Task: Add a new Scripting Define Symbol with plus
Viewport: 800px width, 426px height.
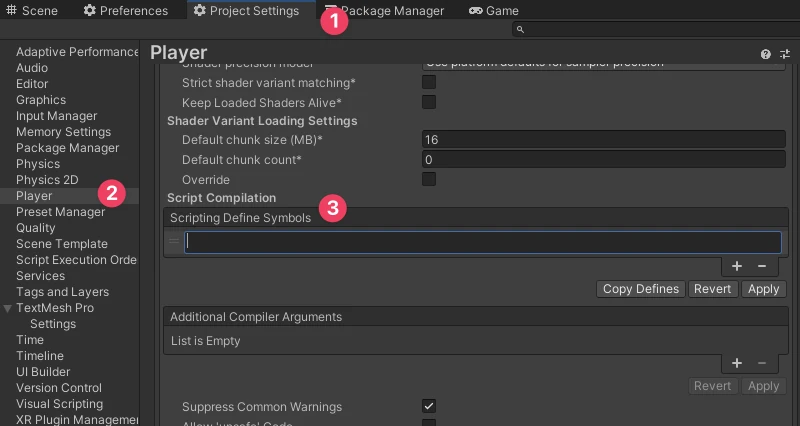Action: [737, 266]
